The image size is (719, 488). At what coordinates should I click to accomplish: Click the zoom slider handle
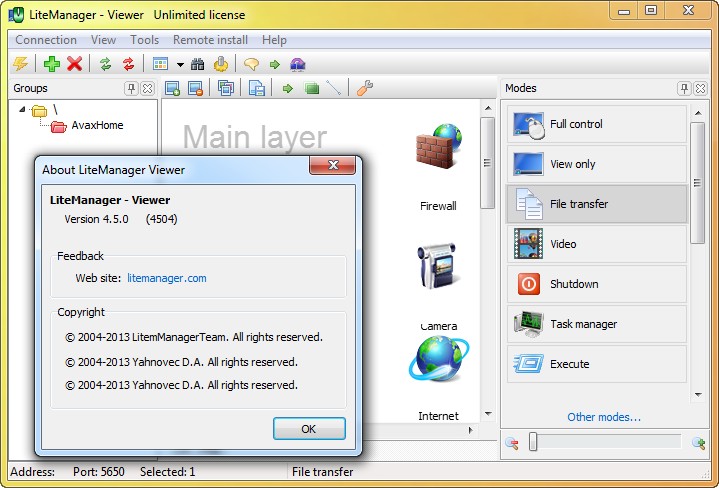[532, 442]
